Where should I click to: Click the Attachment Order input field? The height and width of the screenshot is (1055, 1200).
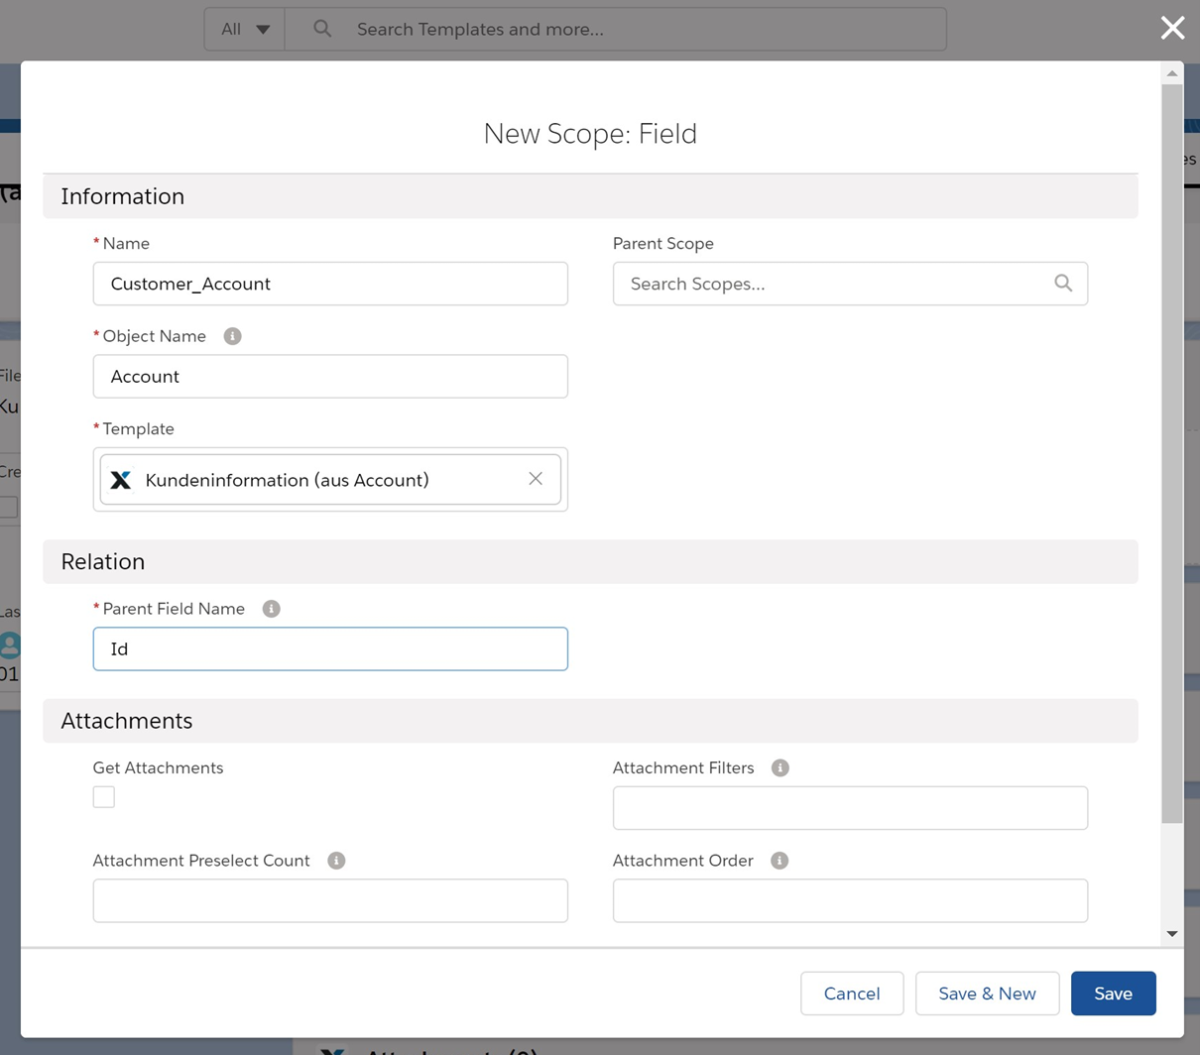pos(850,901)
